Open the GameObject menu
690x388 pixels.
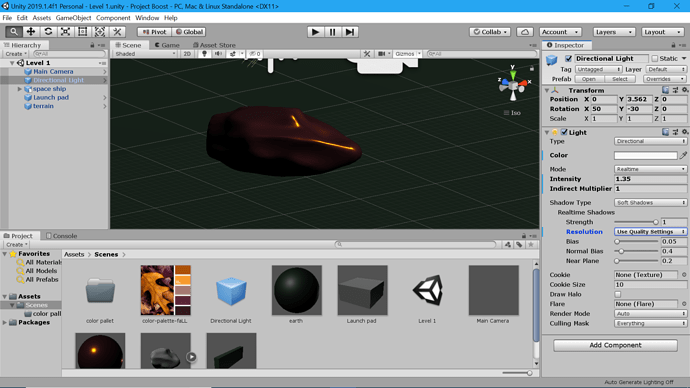pyautogui.click(x=73, y=18)
